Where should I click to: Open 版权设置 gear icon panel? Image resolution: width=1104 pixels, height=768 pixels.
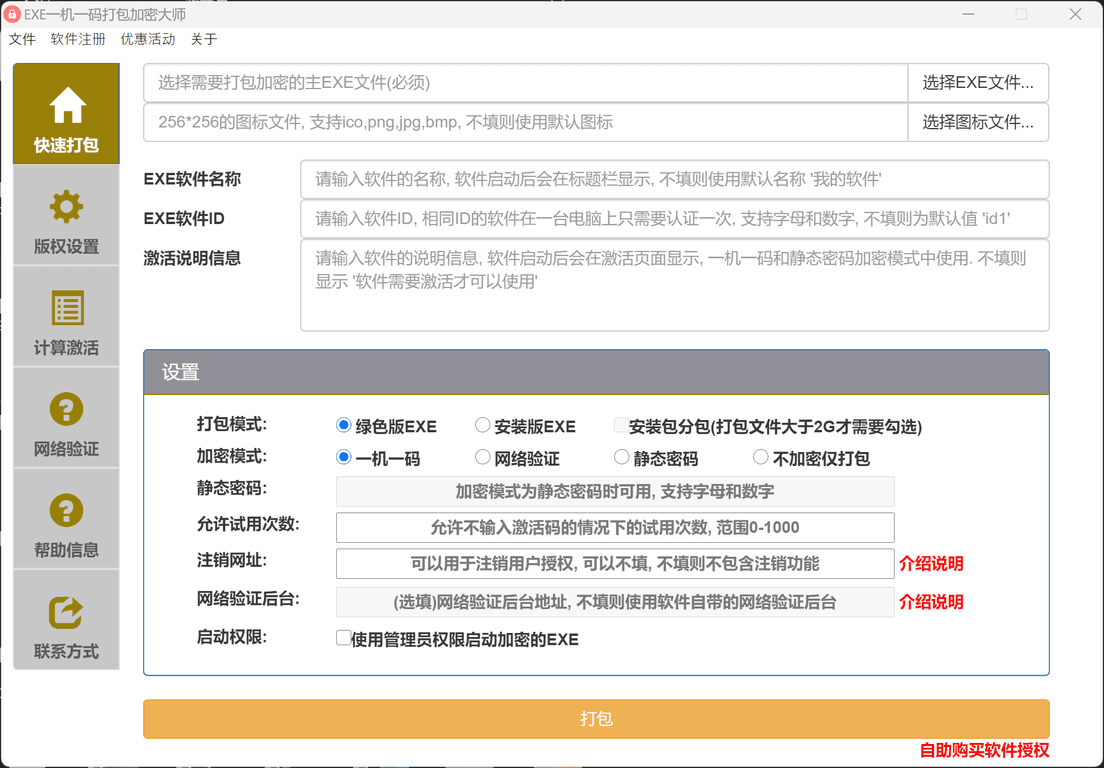(66, 216)
